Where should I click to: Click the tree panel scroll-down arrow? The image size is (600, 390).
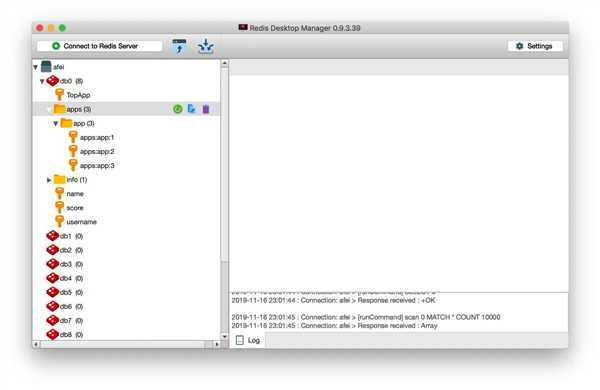[x=225, y=336]
